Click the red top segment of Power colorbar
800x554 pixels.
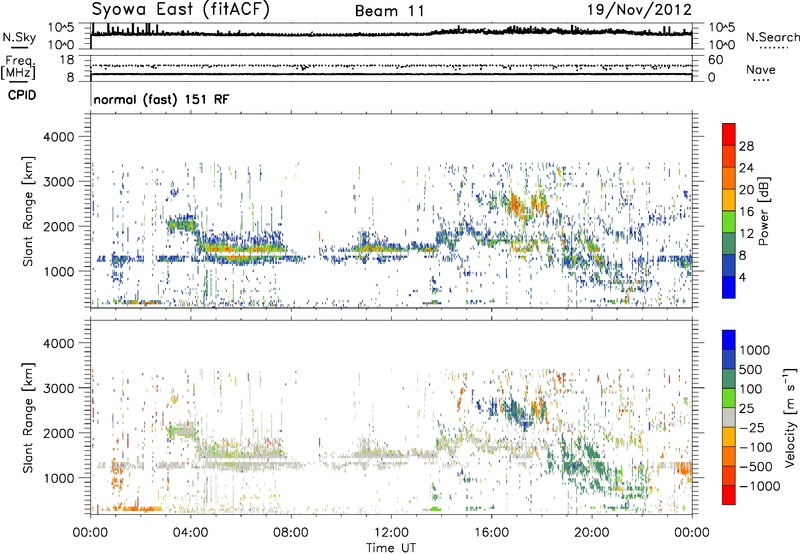coord(729,134)
